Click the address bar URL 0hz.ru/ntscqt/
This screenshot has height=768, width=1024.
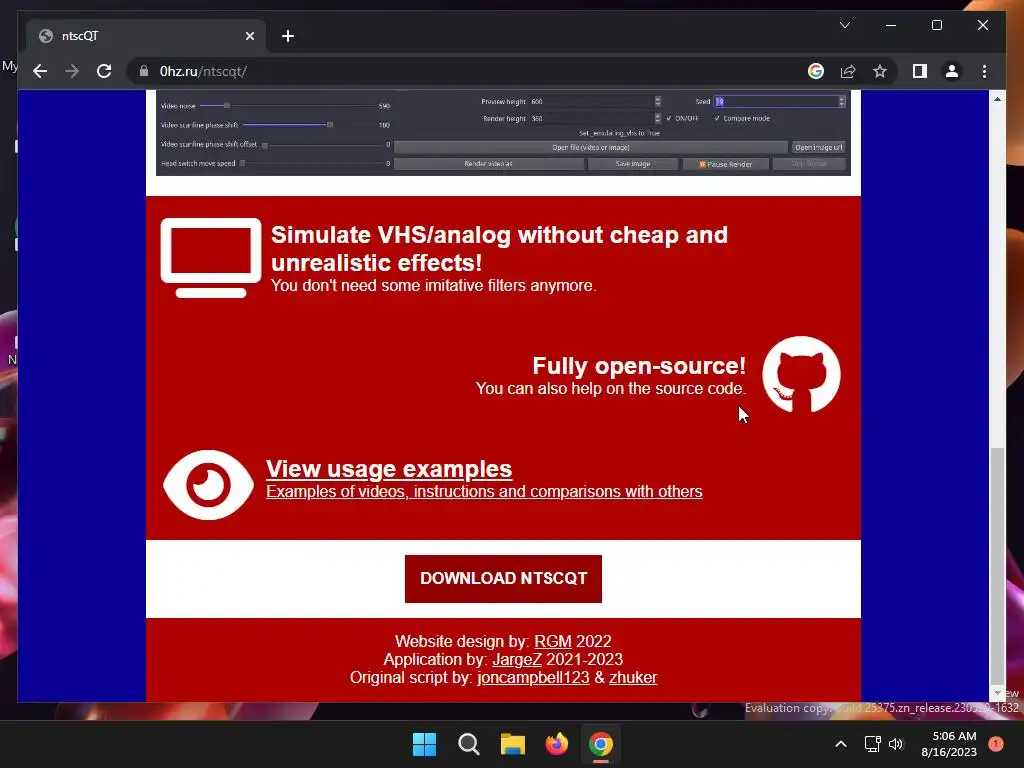[x=203, y=71]
